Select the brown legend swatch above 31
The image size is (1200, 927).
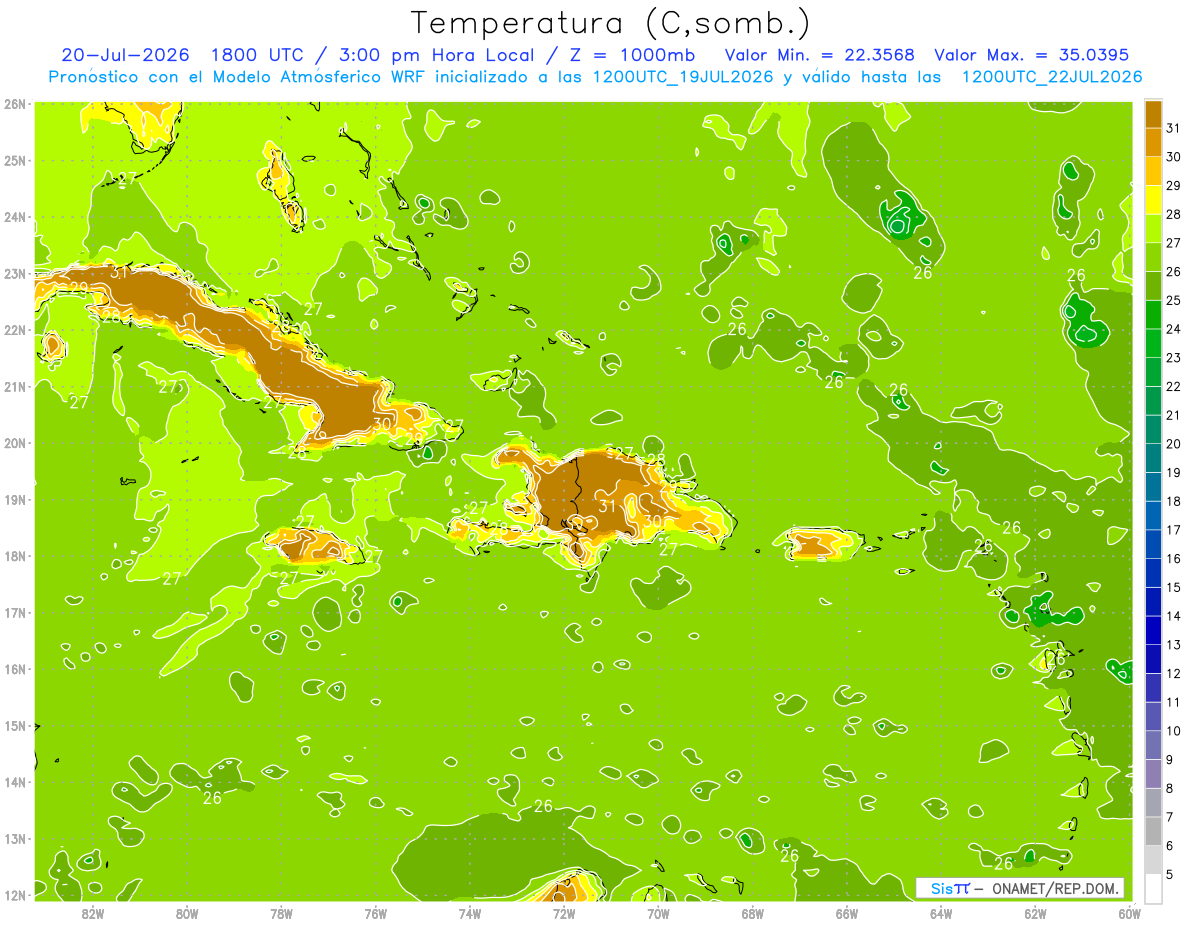coord(1153,114)
